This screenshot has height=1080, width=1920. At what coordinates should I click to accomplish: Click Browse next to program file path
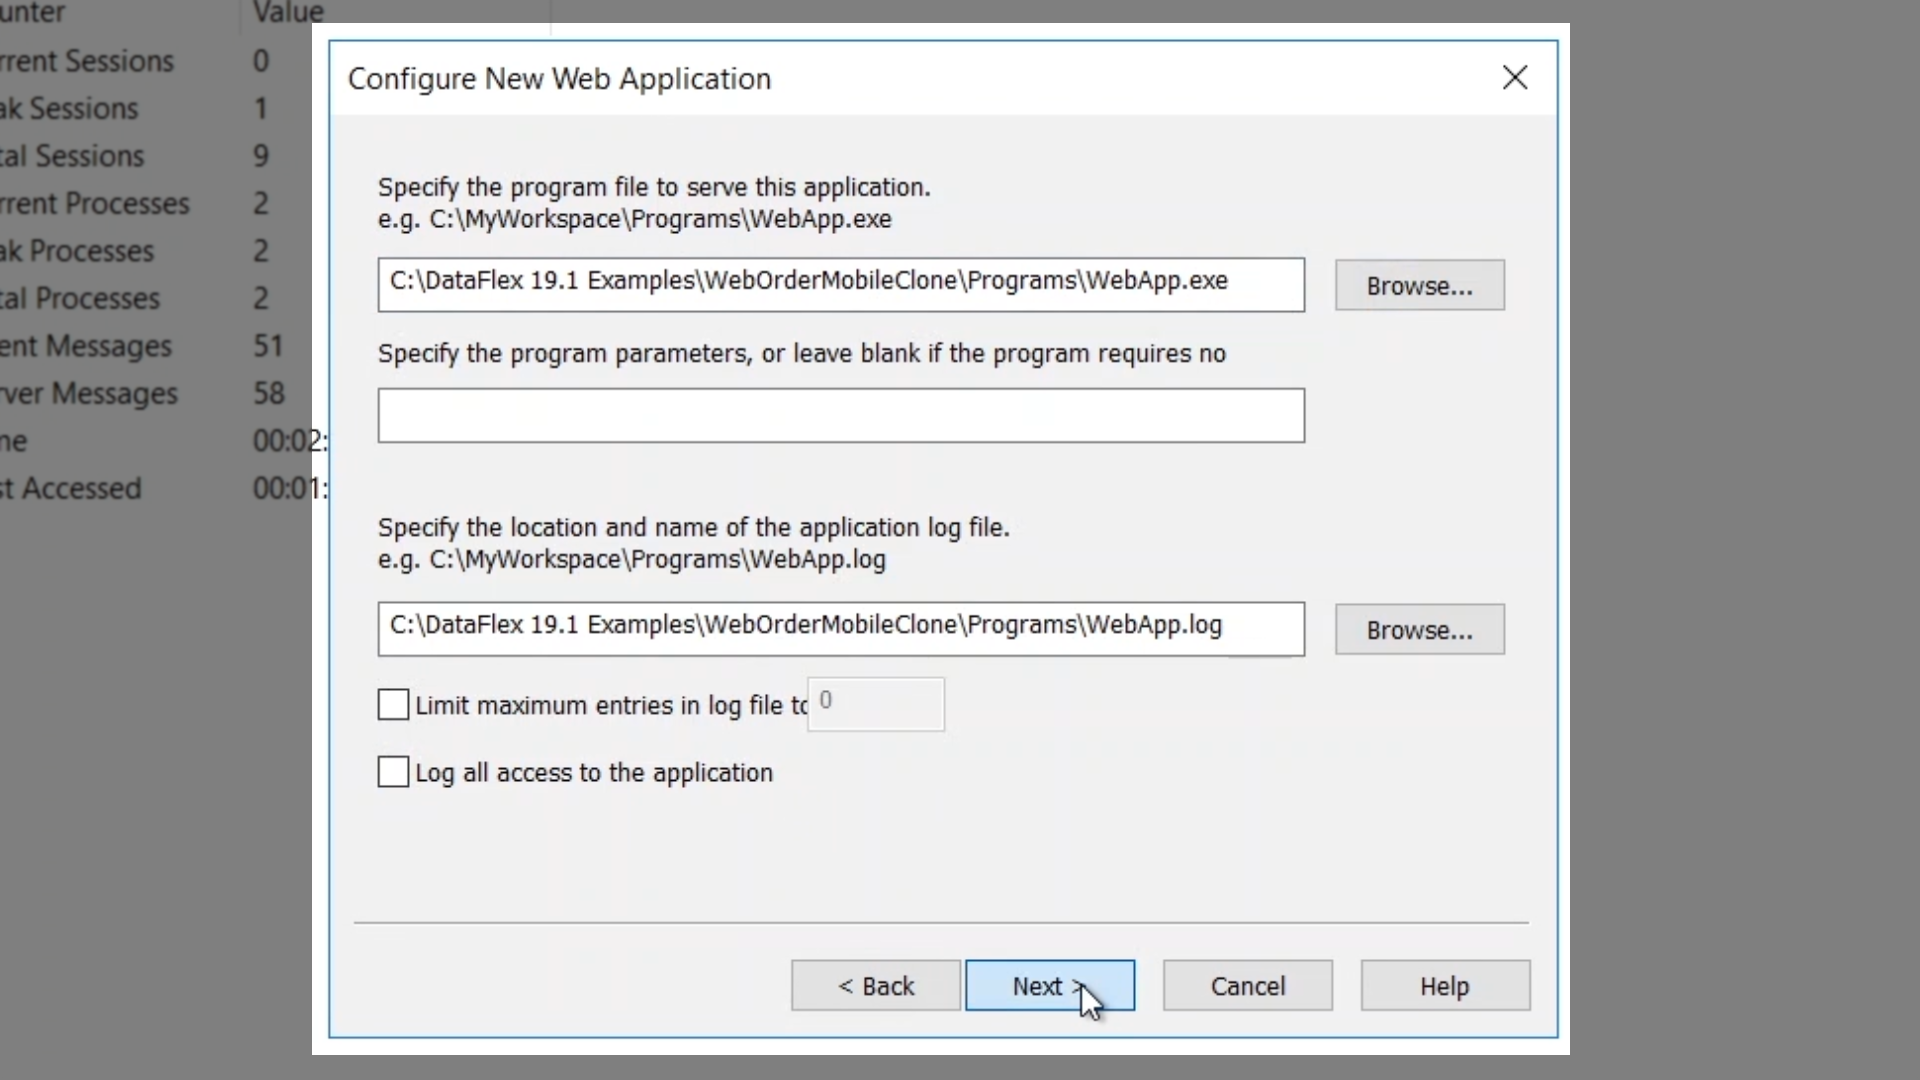click(1419, 286)
